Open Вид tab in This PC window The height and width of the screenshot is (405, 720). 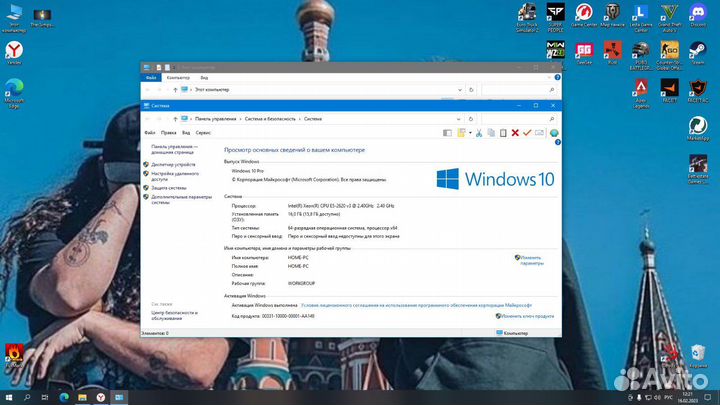coord(204,78)
